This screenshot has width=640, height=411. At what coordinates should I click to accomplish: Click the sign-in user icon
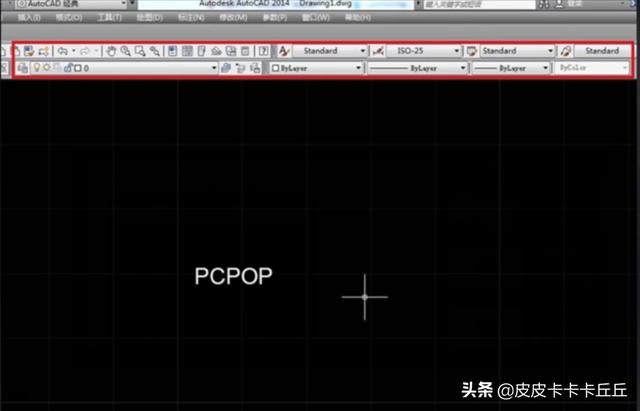coord(559,4)
